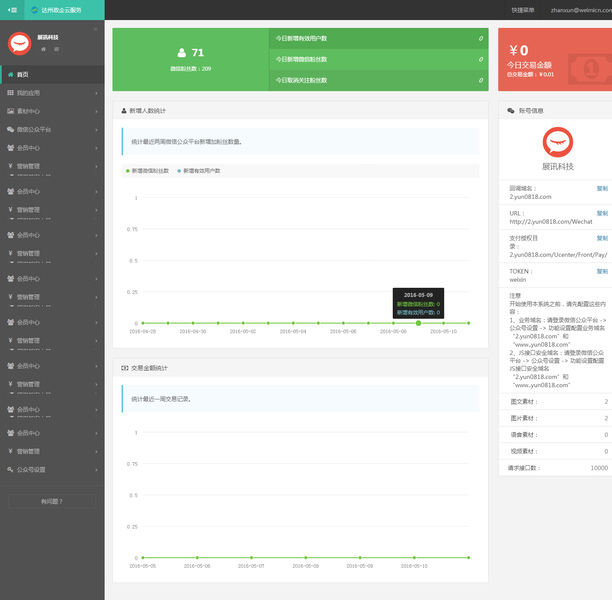Click user icon in 新增人数统计 header
Viewport: 612px width, 600px height.
[x=124, y=111]
